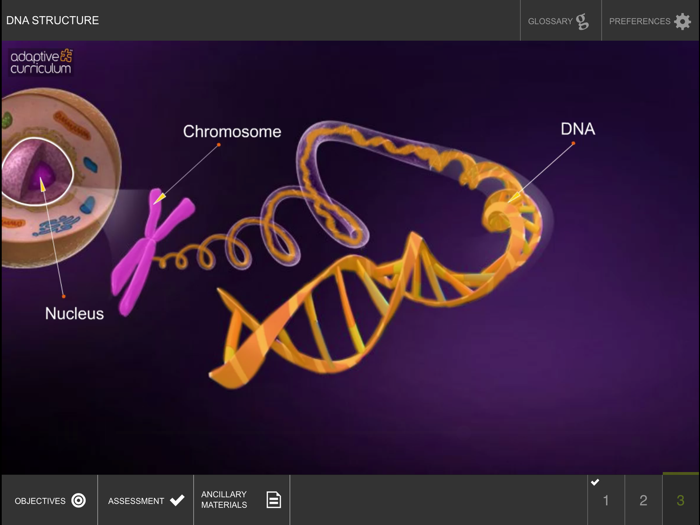Open the Assessment section
This screenshot has height=525, width=700.
(146, 500)
